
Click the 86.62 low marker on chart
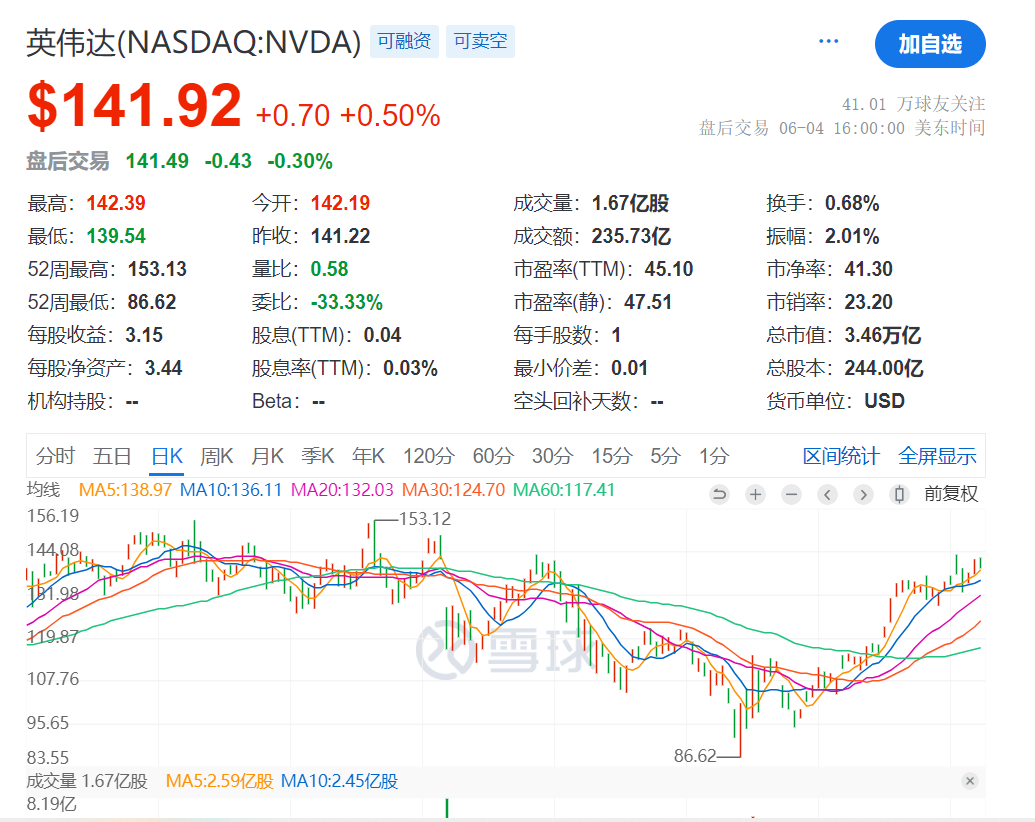pos(695,755)
